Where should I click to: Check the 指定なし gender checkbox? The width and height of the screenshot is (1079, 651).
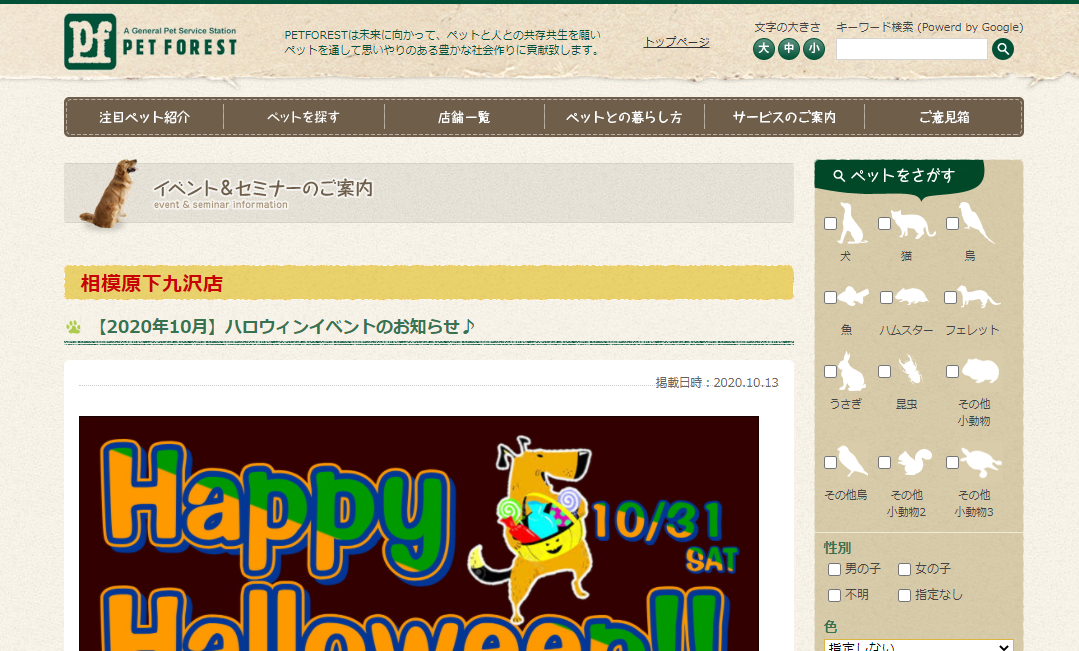[905, 595]
